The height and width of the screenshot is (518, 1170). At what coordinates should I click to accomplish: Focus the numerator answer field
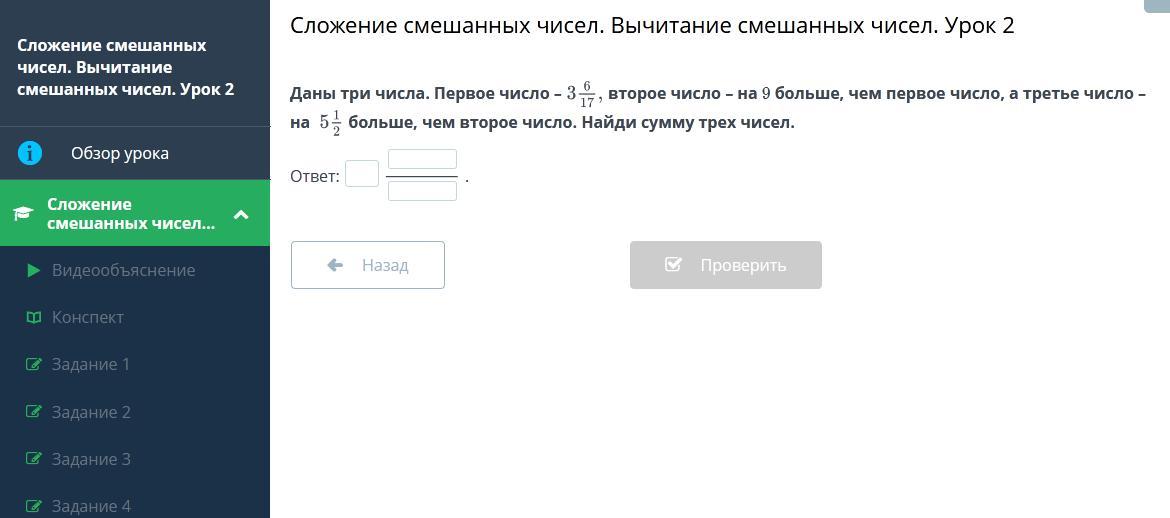click(x=422, y=160)
